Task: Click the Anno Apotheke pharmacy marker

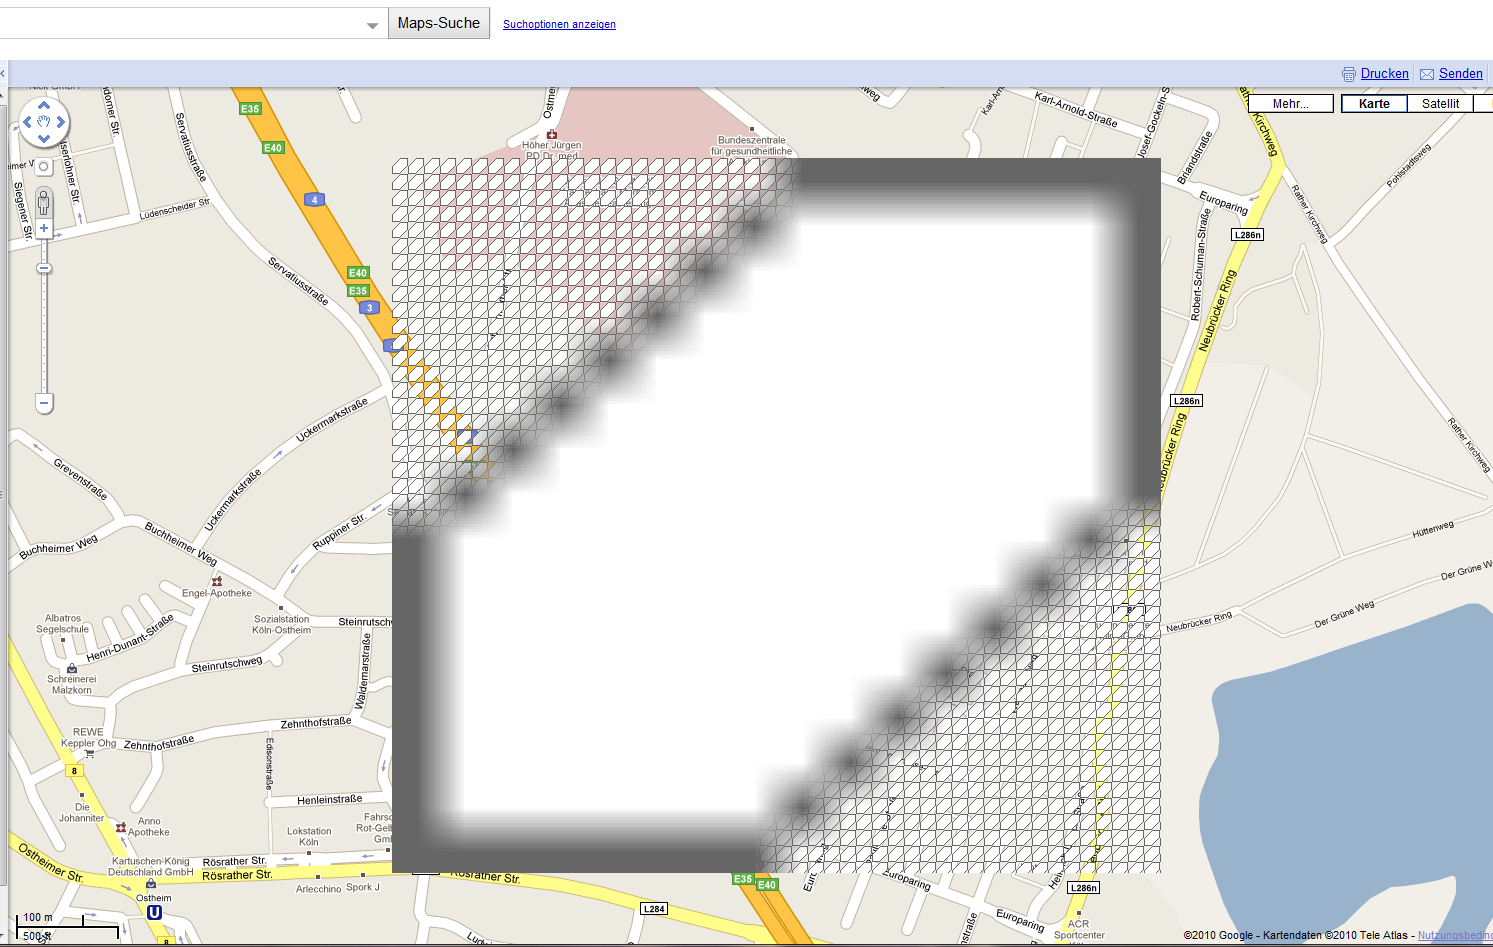Action: tap(121, 828)
